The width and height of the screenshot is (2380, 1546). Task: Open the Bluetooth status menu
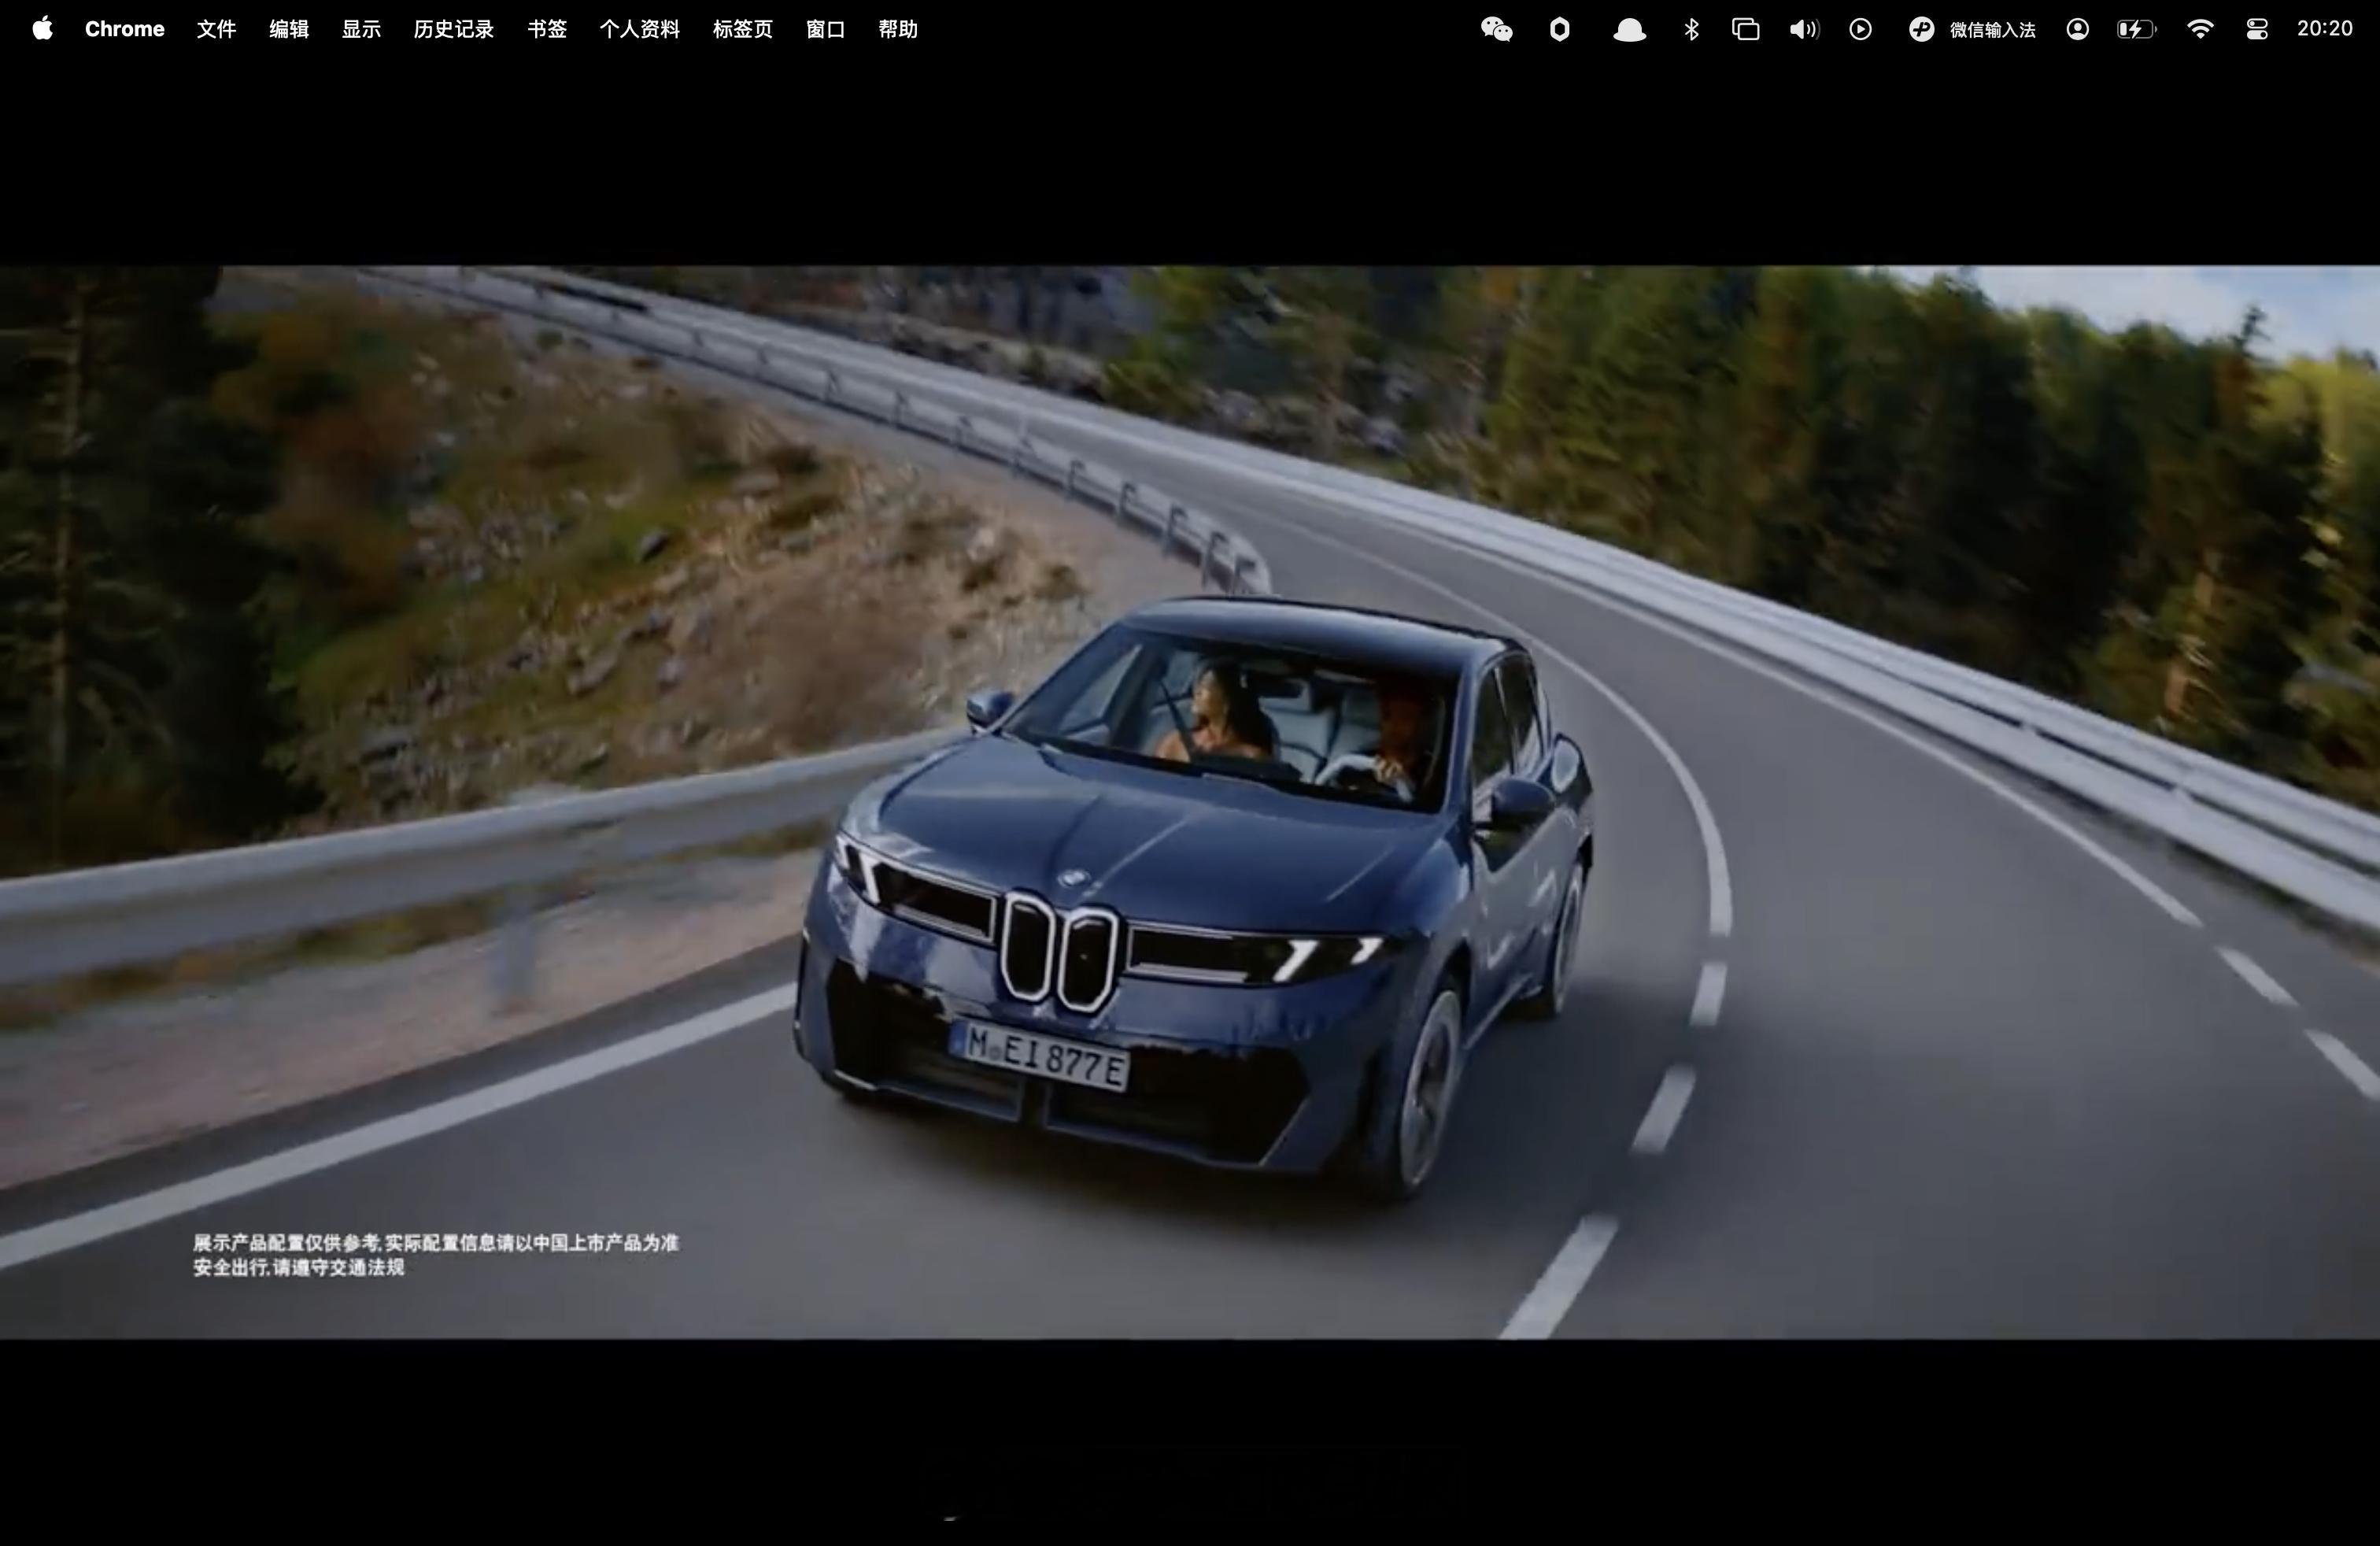tap(1691, 29)
